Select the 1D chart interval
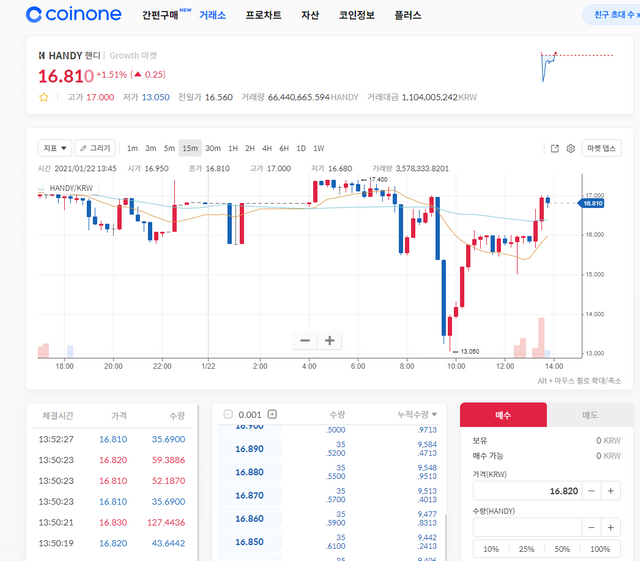The image size is (640, 561). tap(301, 149)
